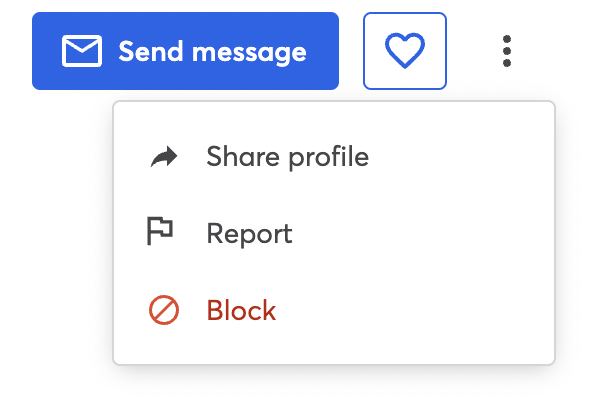Select the red Block menu entry

click(334, 310)
